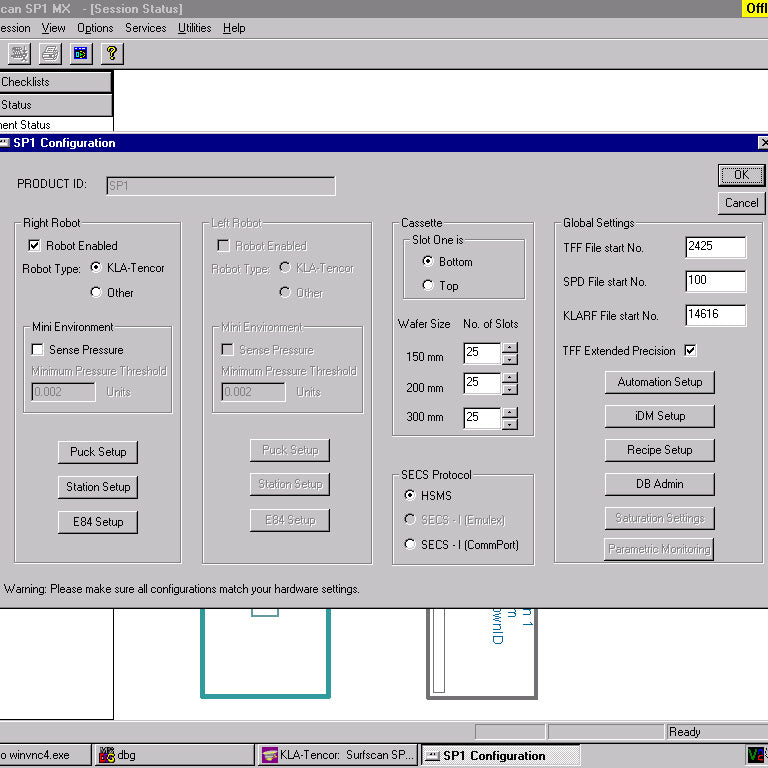
Task: Open help with the question mark icon
Action: tap(112, 53)
